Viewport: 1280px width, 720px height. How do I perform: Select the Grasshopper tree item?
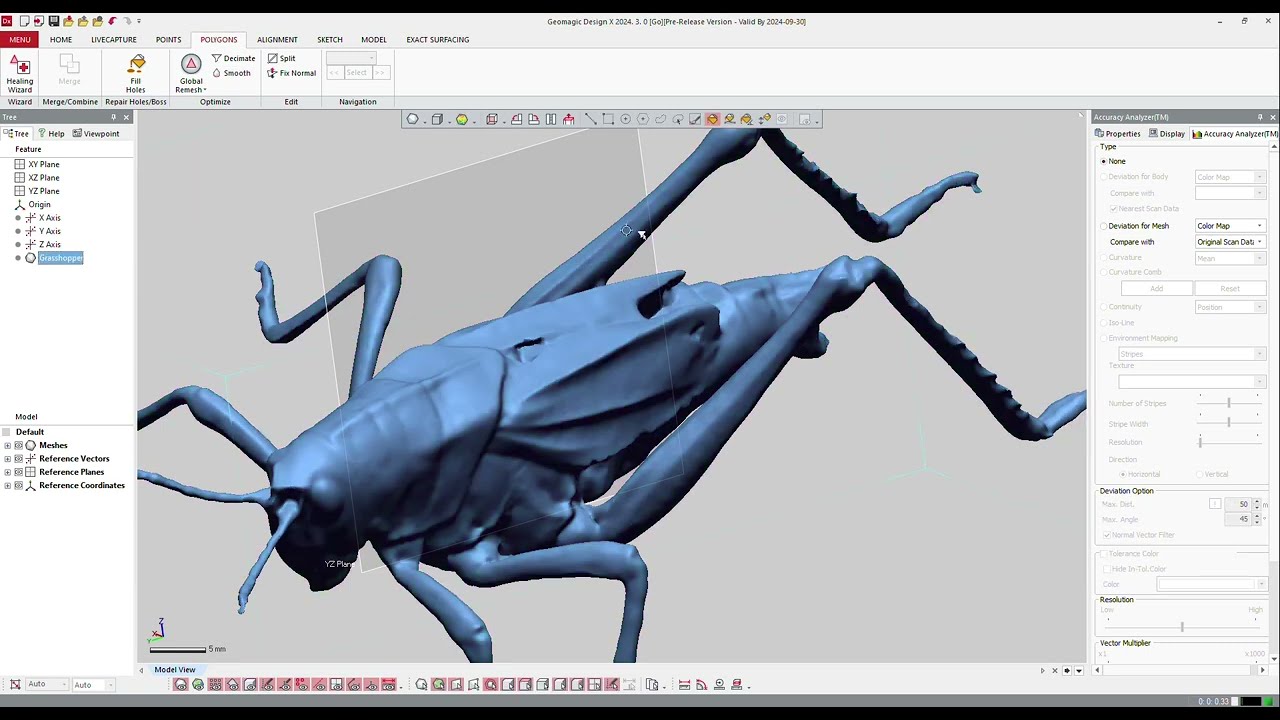(60, 258)
